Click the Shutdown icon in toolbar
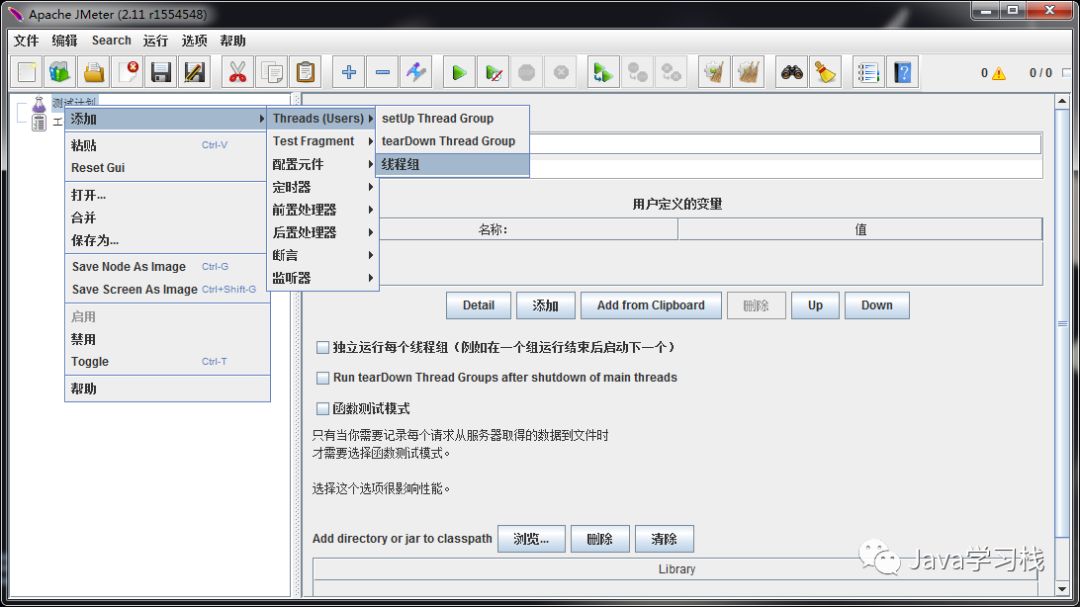The image size is (1080, 607). pyautogui.click(x=561, y=72)
